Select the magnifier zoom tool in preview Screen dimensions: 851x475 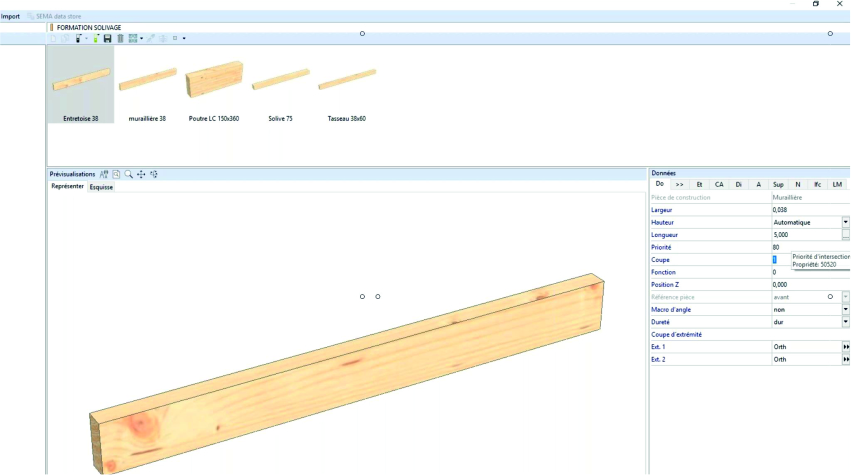tap(129, 174)
